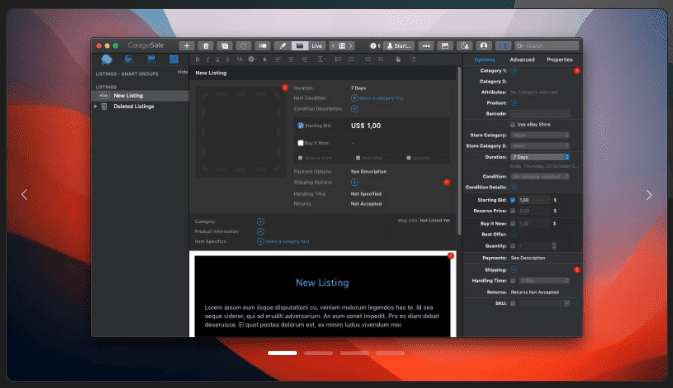Expand the Deleted Listings group
This screenshot has width=673, height=388.
[x=95, y=106]
